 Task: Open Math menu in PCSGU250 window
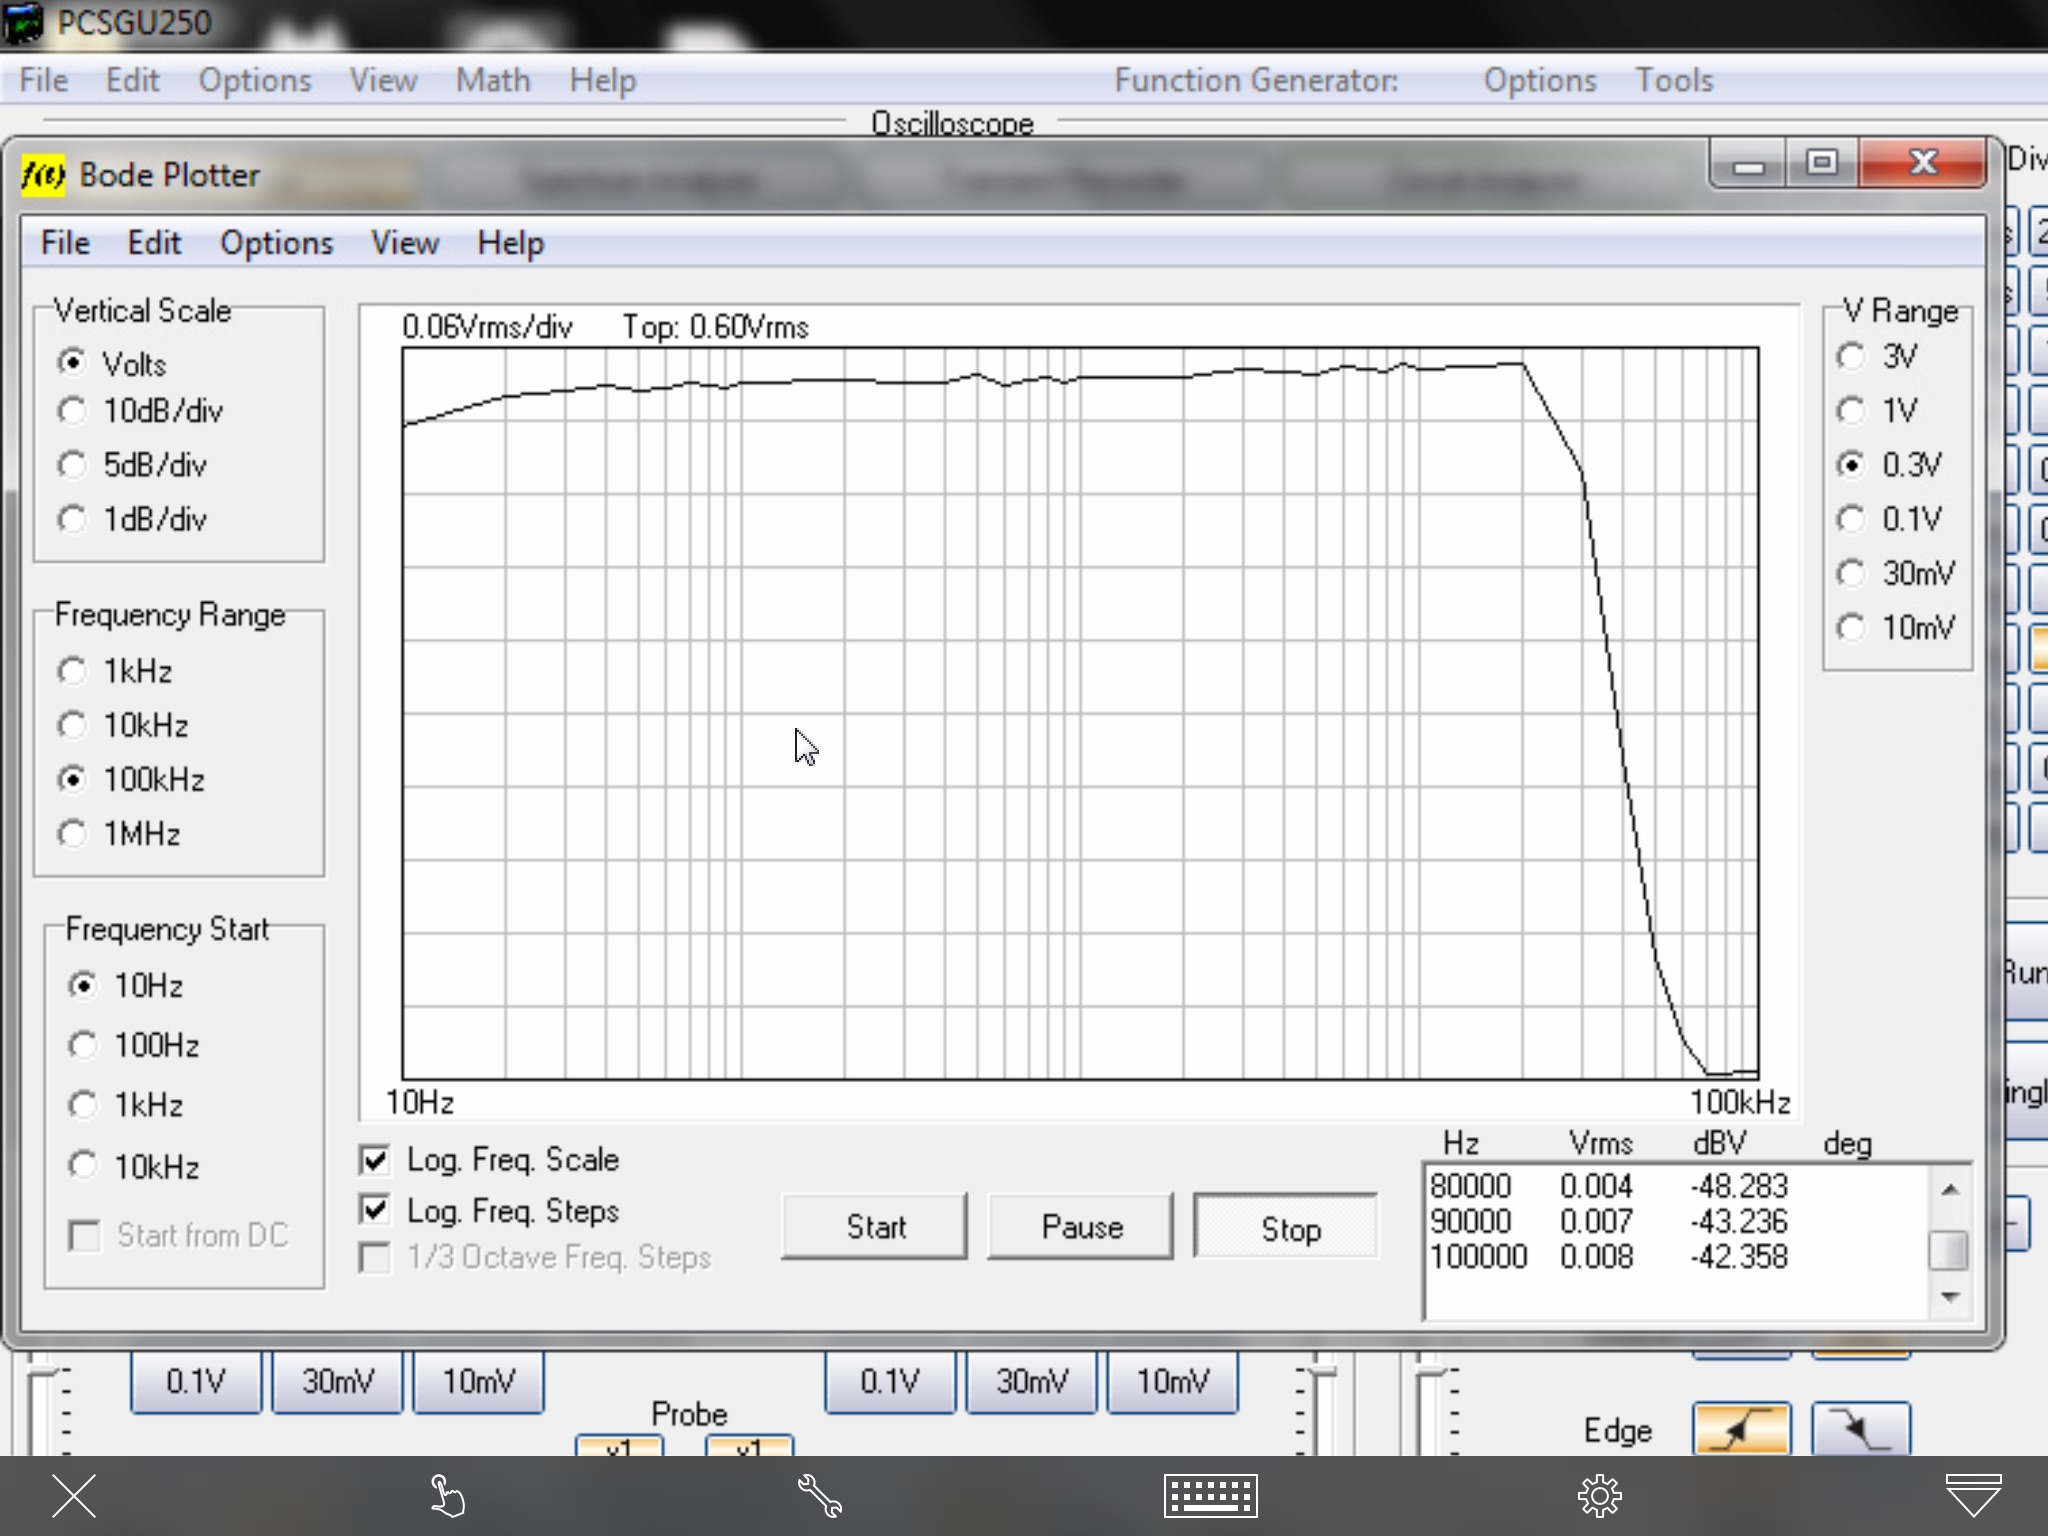pyautogui.click(x=493, y=80)
